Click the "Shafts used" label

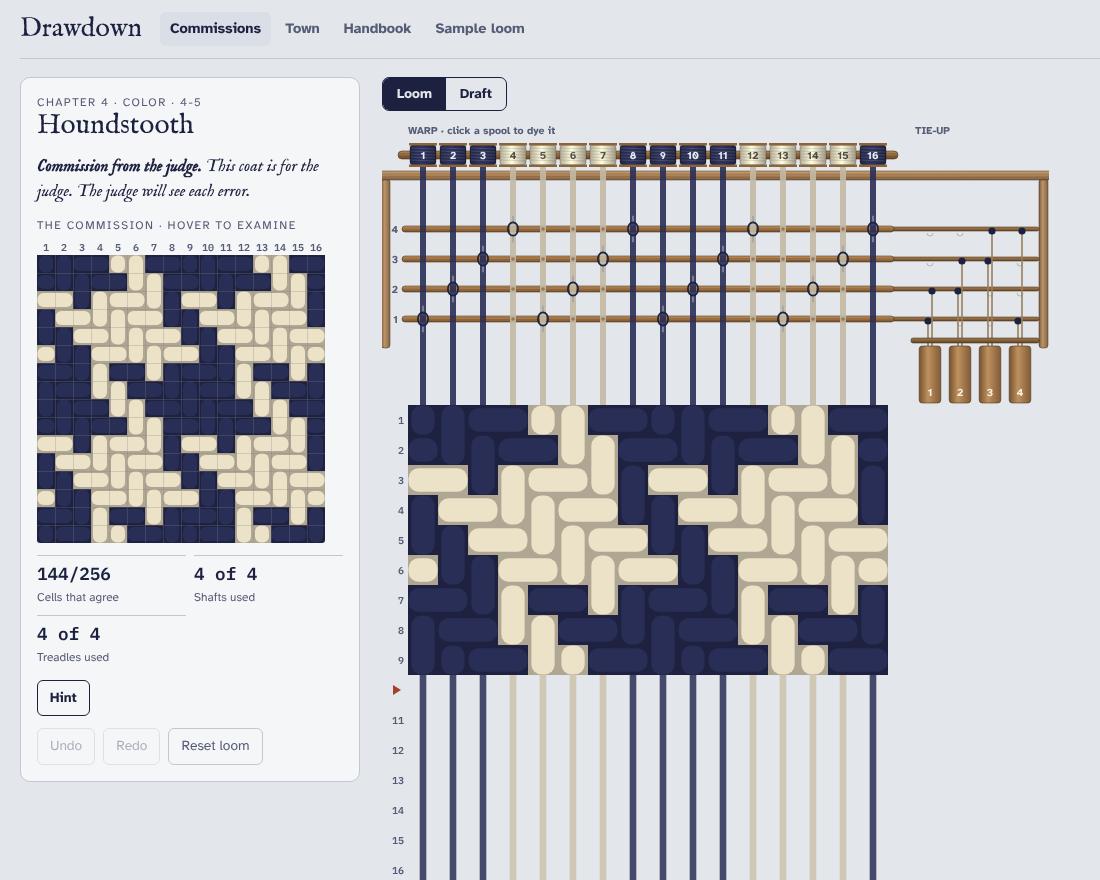click(x=224, y=597)
